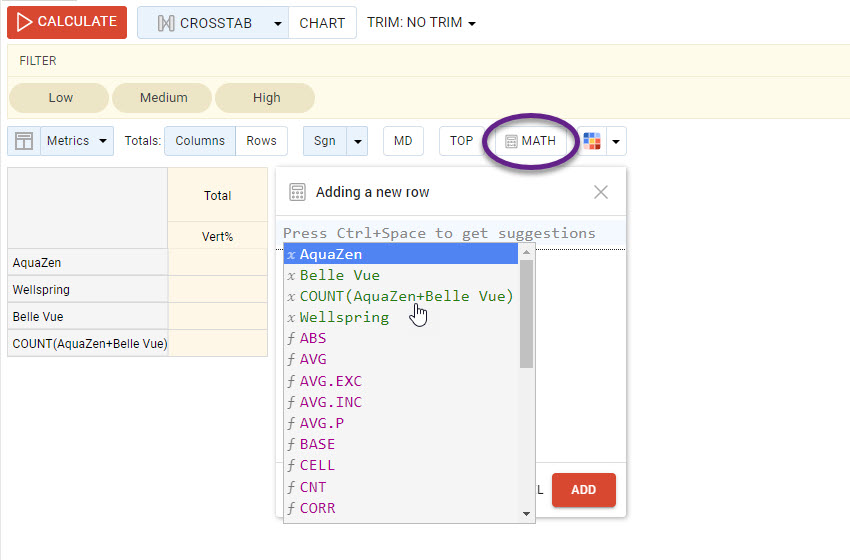This screenshot has height=560, width=850.
Task: Open the color grid heatmap icon
Action: point(592,141)
